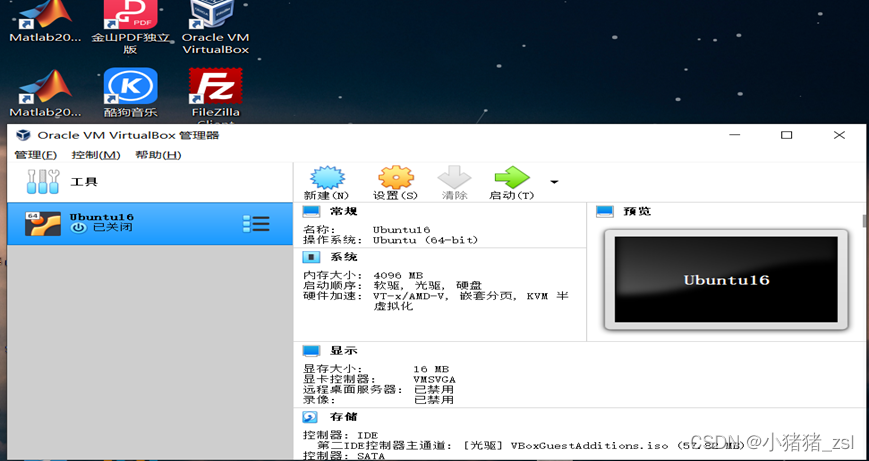Click the name value Ubuntu16 in 常规
The height and width of the screenshot is (461, 869).
401,229
